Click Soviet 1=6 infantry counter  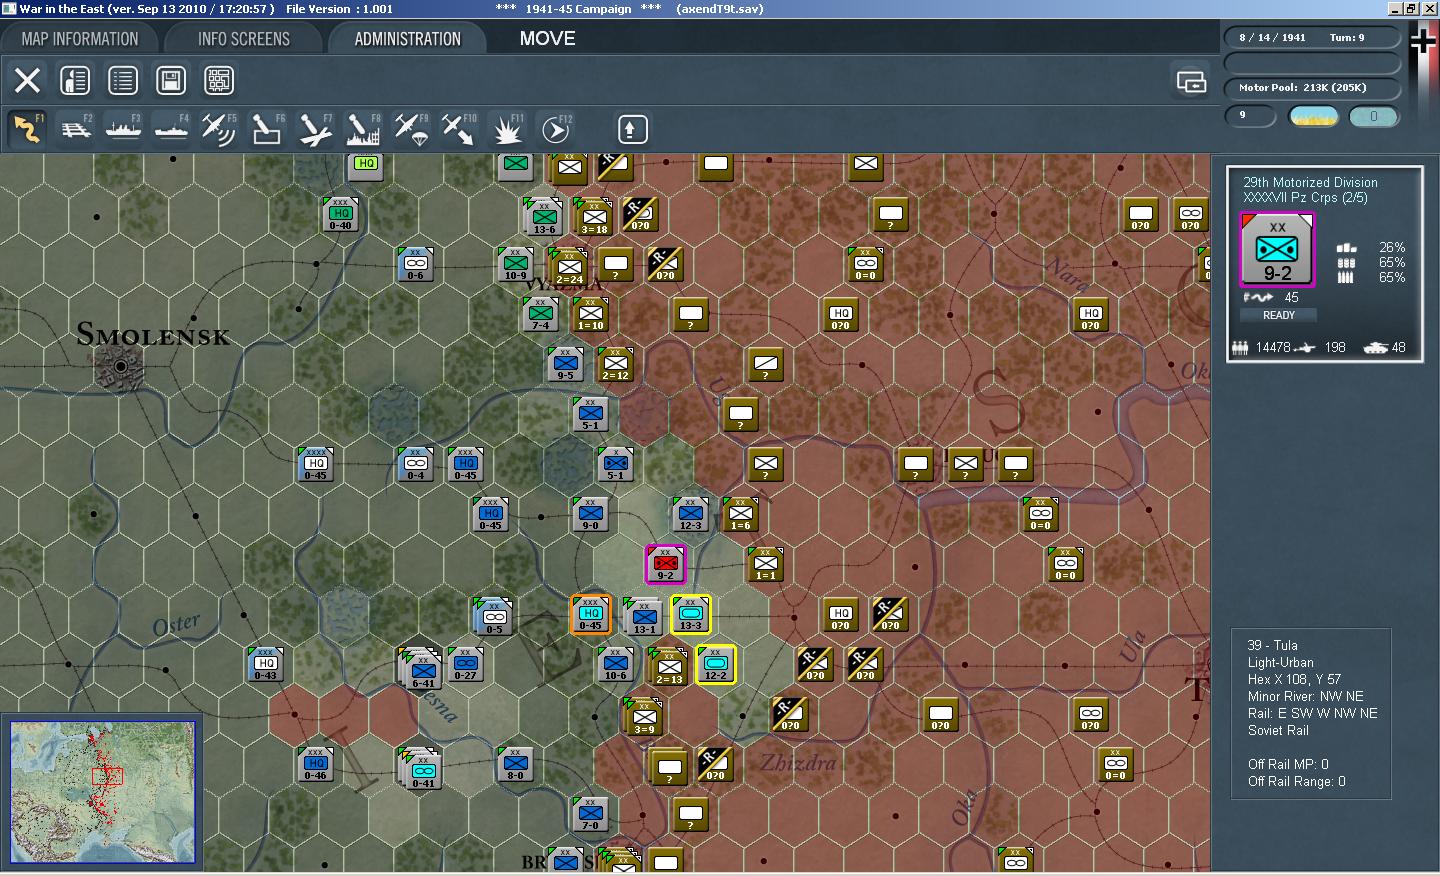740,514
